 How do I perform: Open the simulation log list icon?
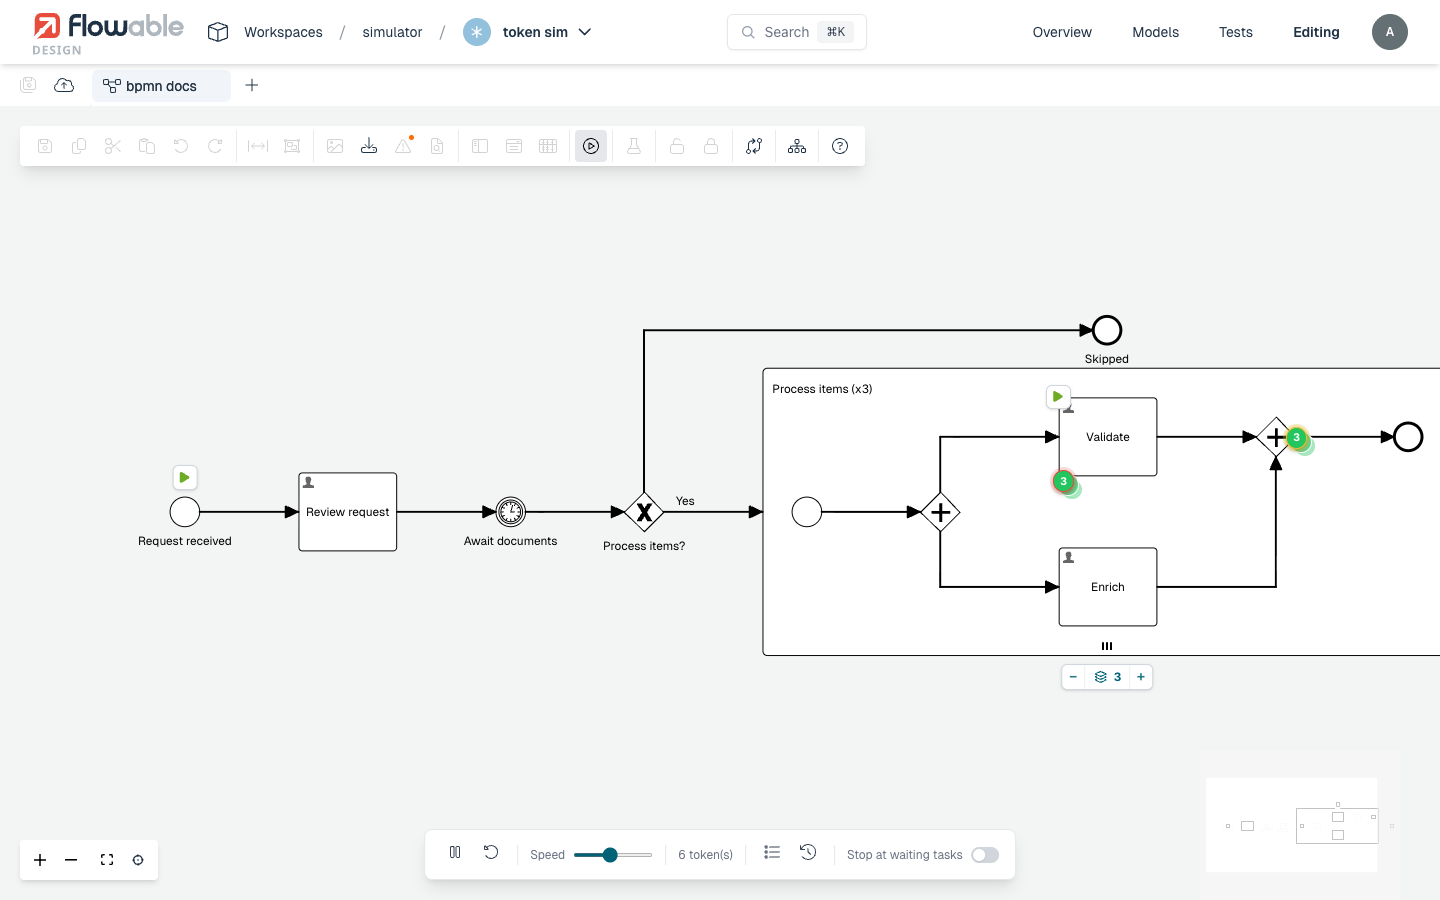(772, 853)
